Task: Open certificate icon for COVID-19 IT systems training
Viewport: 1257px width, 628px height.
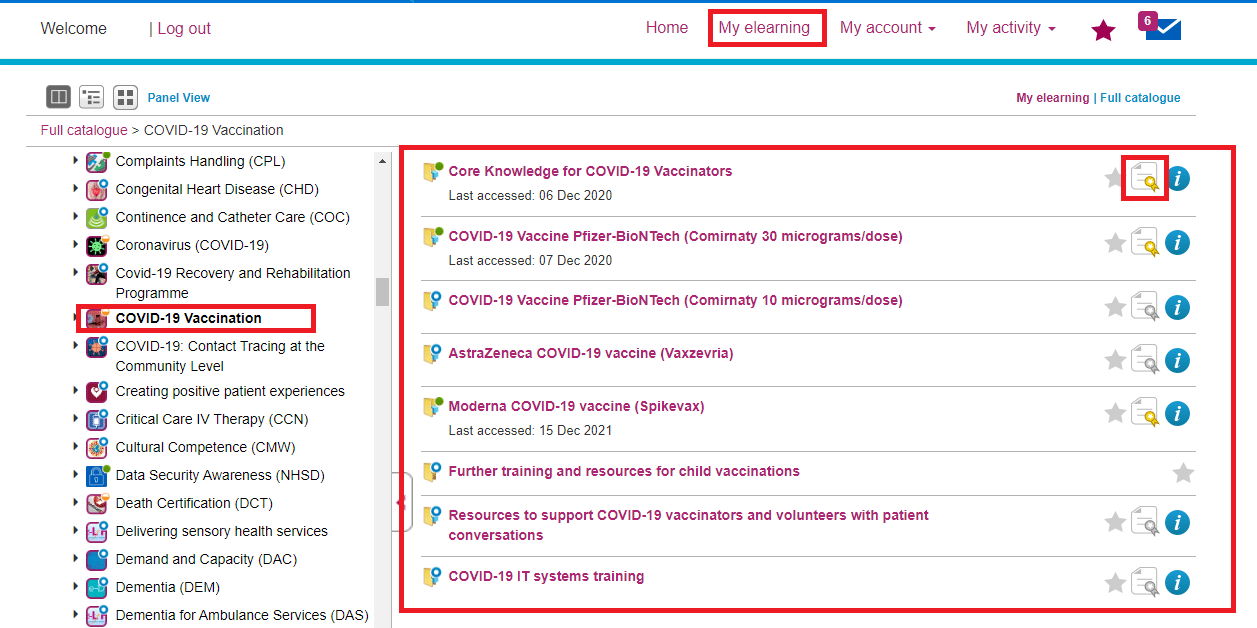Action: click(x=1145, y=582)
